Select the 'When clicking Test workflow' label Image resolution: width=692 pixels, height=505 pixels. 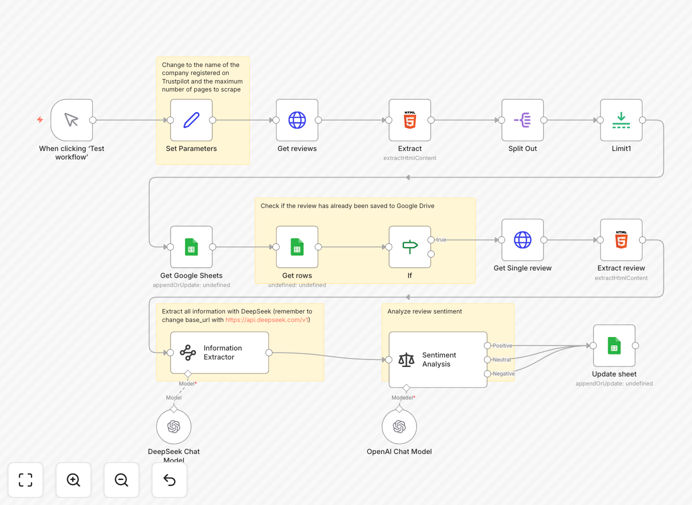click(71, 153)
